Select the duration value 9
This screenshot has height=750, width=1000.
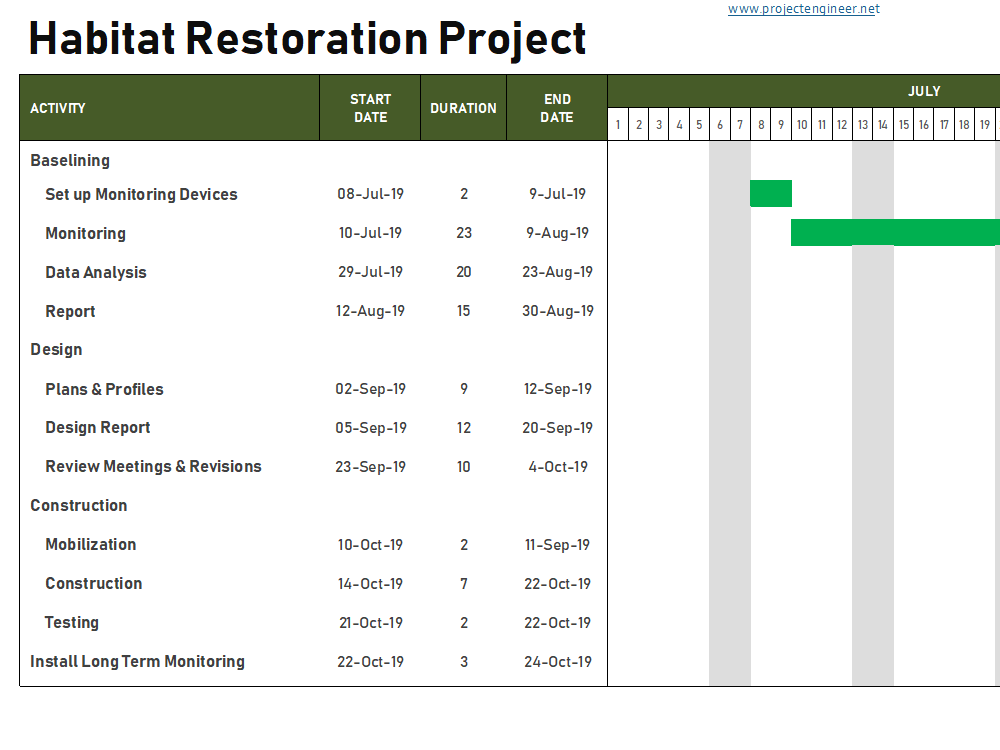point(464,388)
